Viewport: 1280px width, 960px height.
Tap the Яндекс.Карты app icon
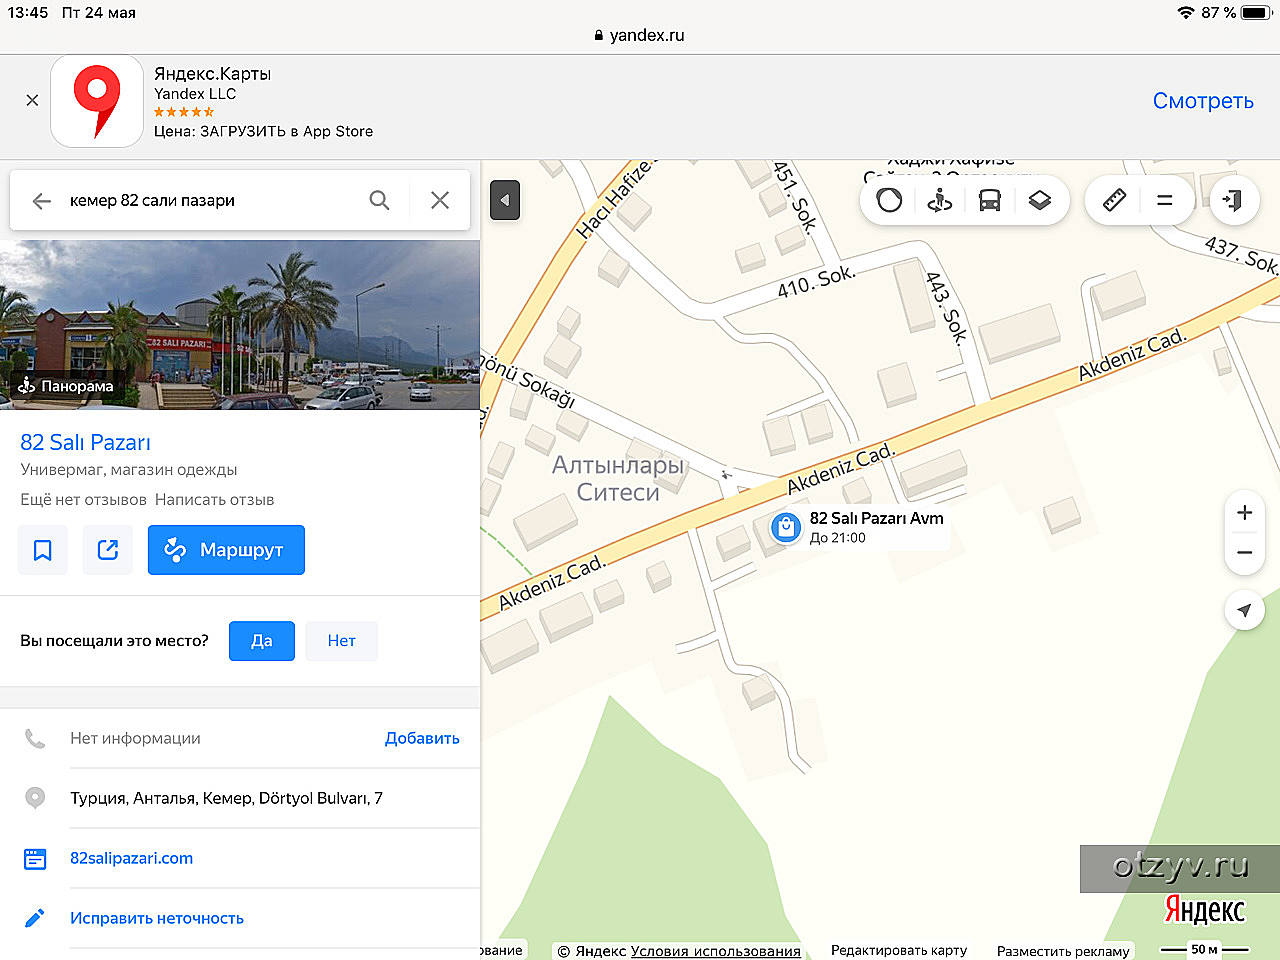point(97,101)
